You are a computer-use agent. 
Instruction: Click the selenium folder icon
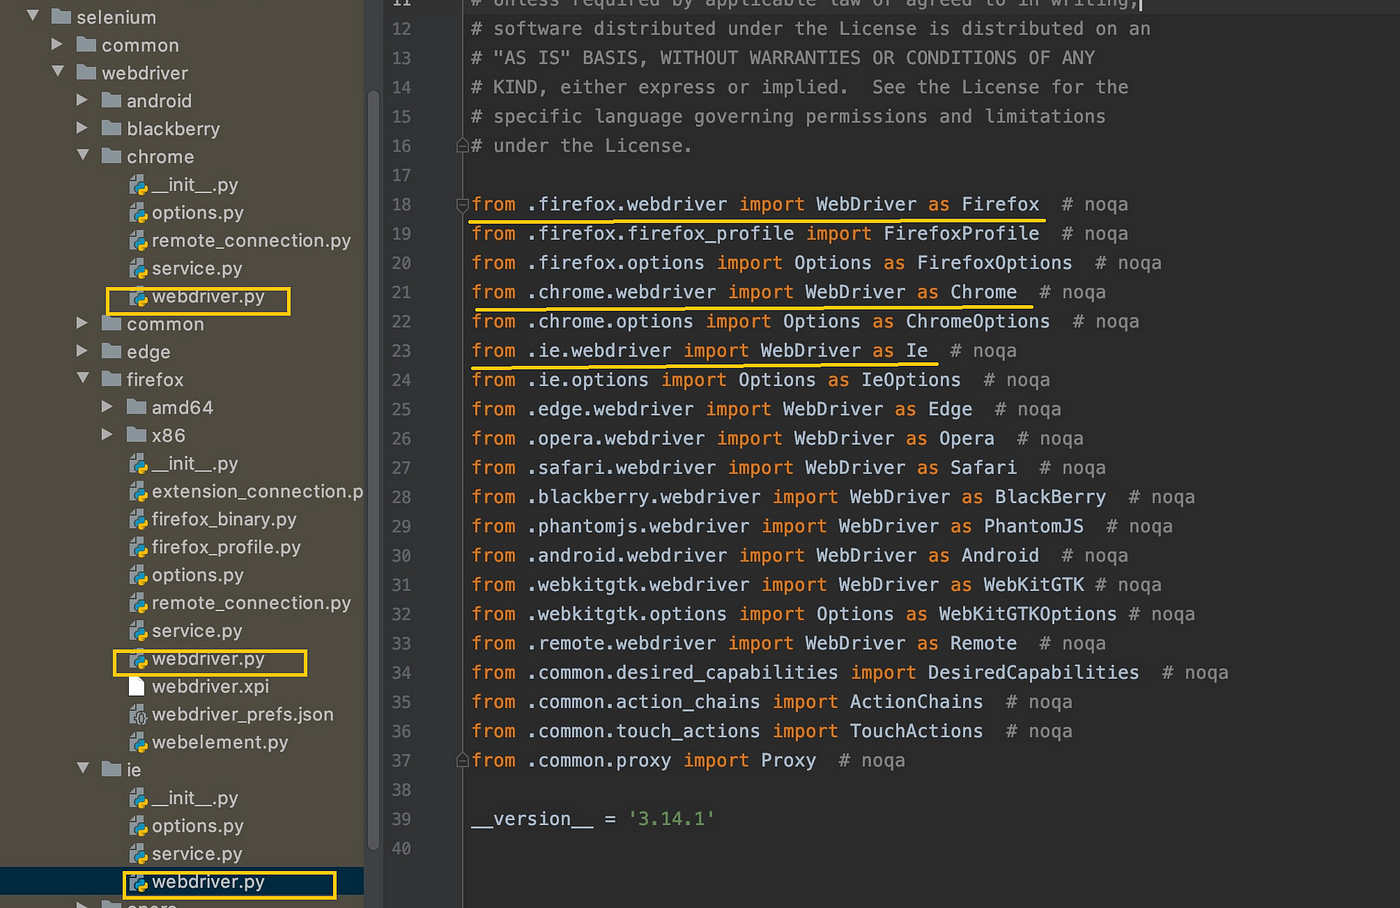pos(61,16)
